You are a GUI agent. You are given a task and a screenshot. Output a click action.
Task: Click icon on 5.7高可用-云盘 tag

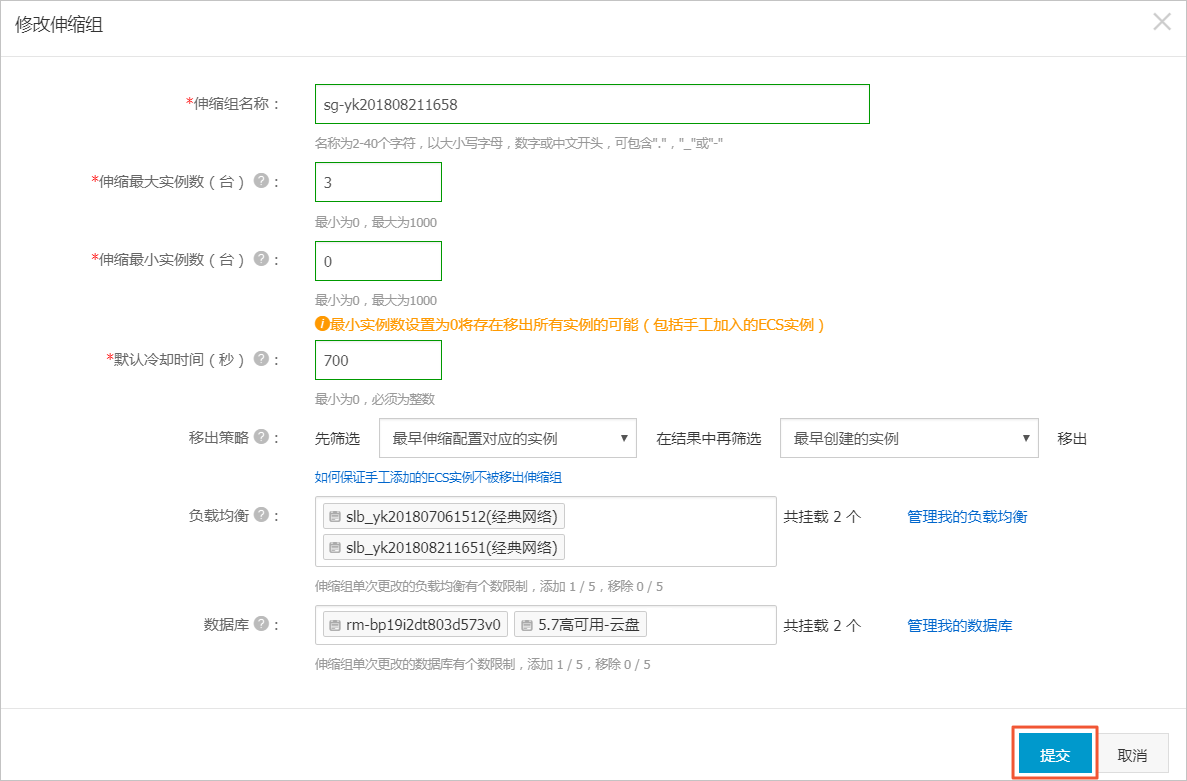[527, 625]
